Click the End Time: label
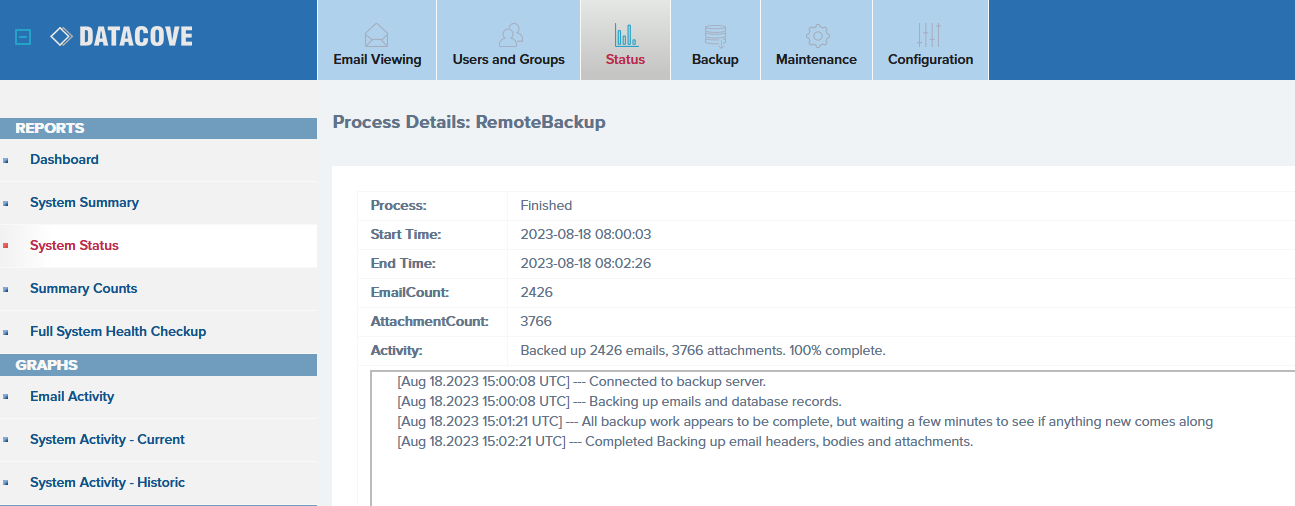 tap(403, 263)
